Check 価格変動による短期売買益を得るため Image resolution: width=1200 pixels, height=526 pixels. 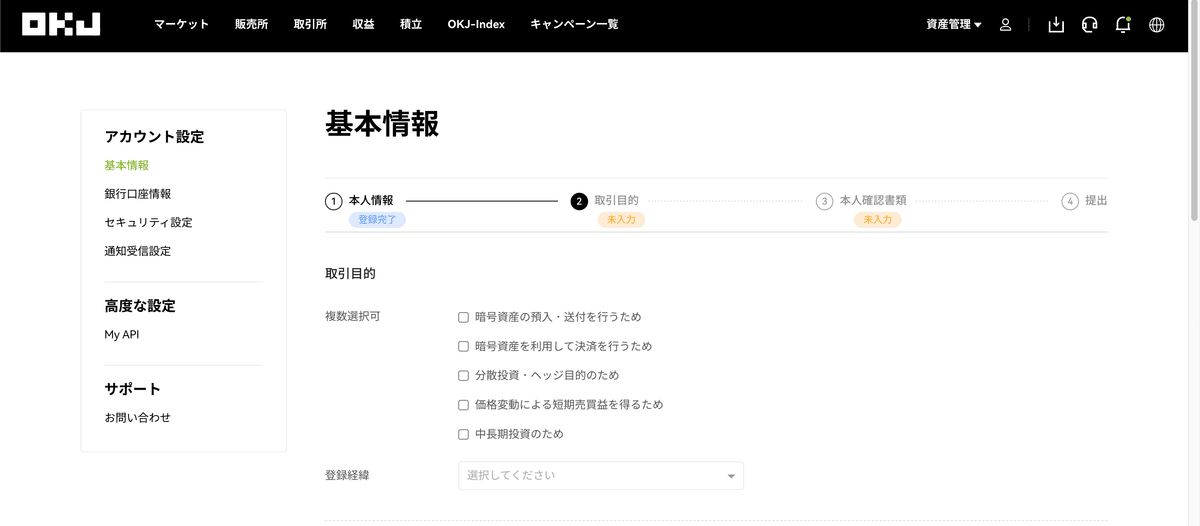tap(463, 405)
